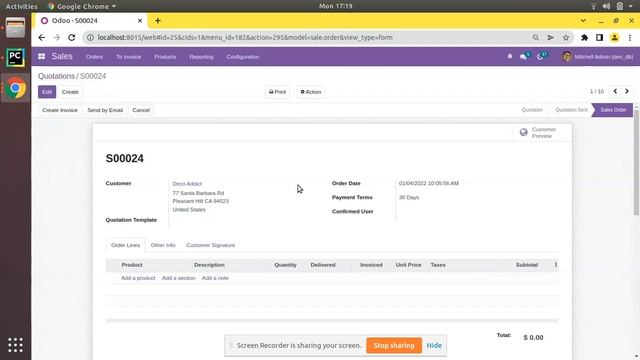Click the Quotation Sent status stage
Screen dimensions: 640x360
tap(571, 110)
